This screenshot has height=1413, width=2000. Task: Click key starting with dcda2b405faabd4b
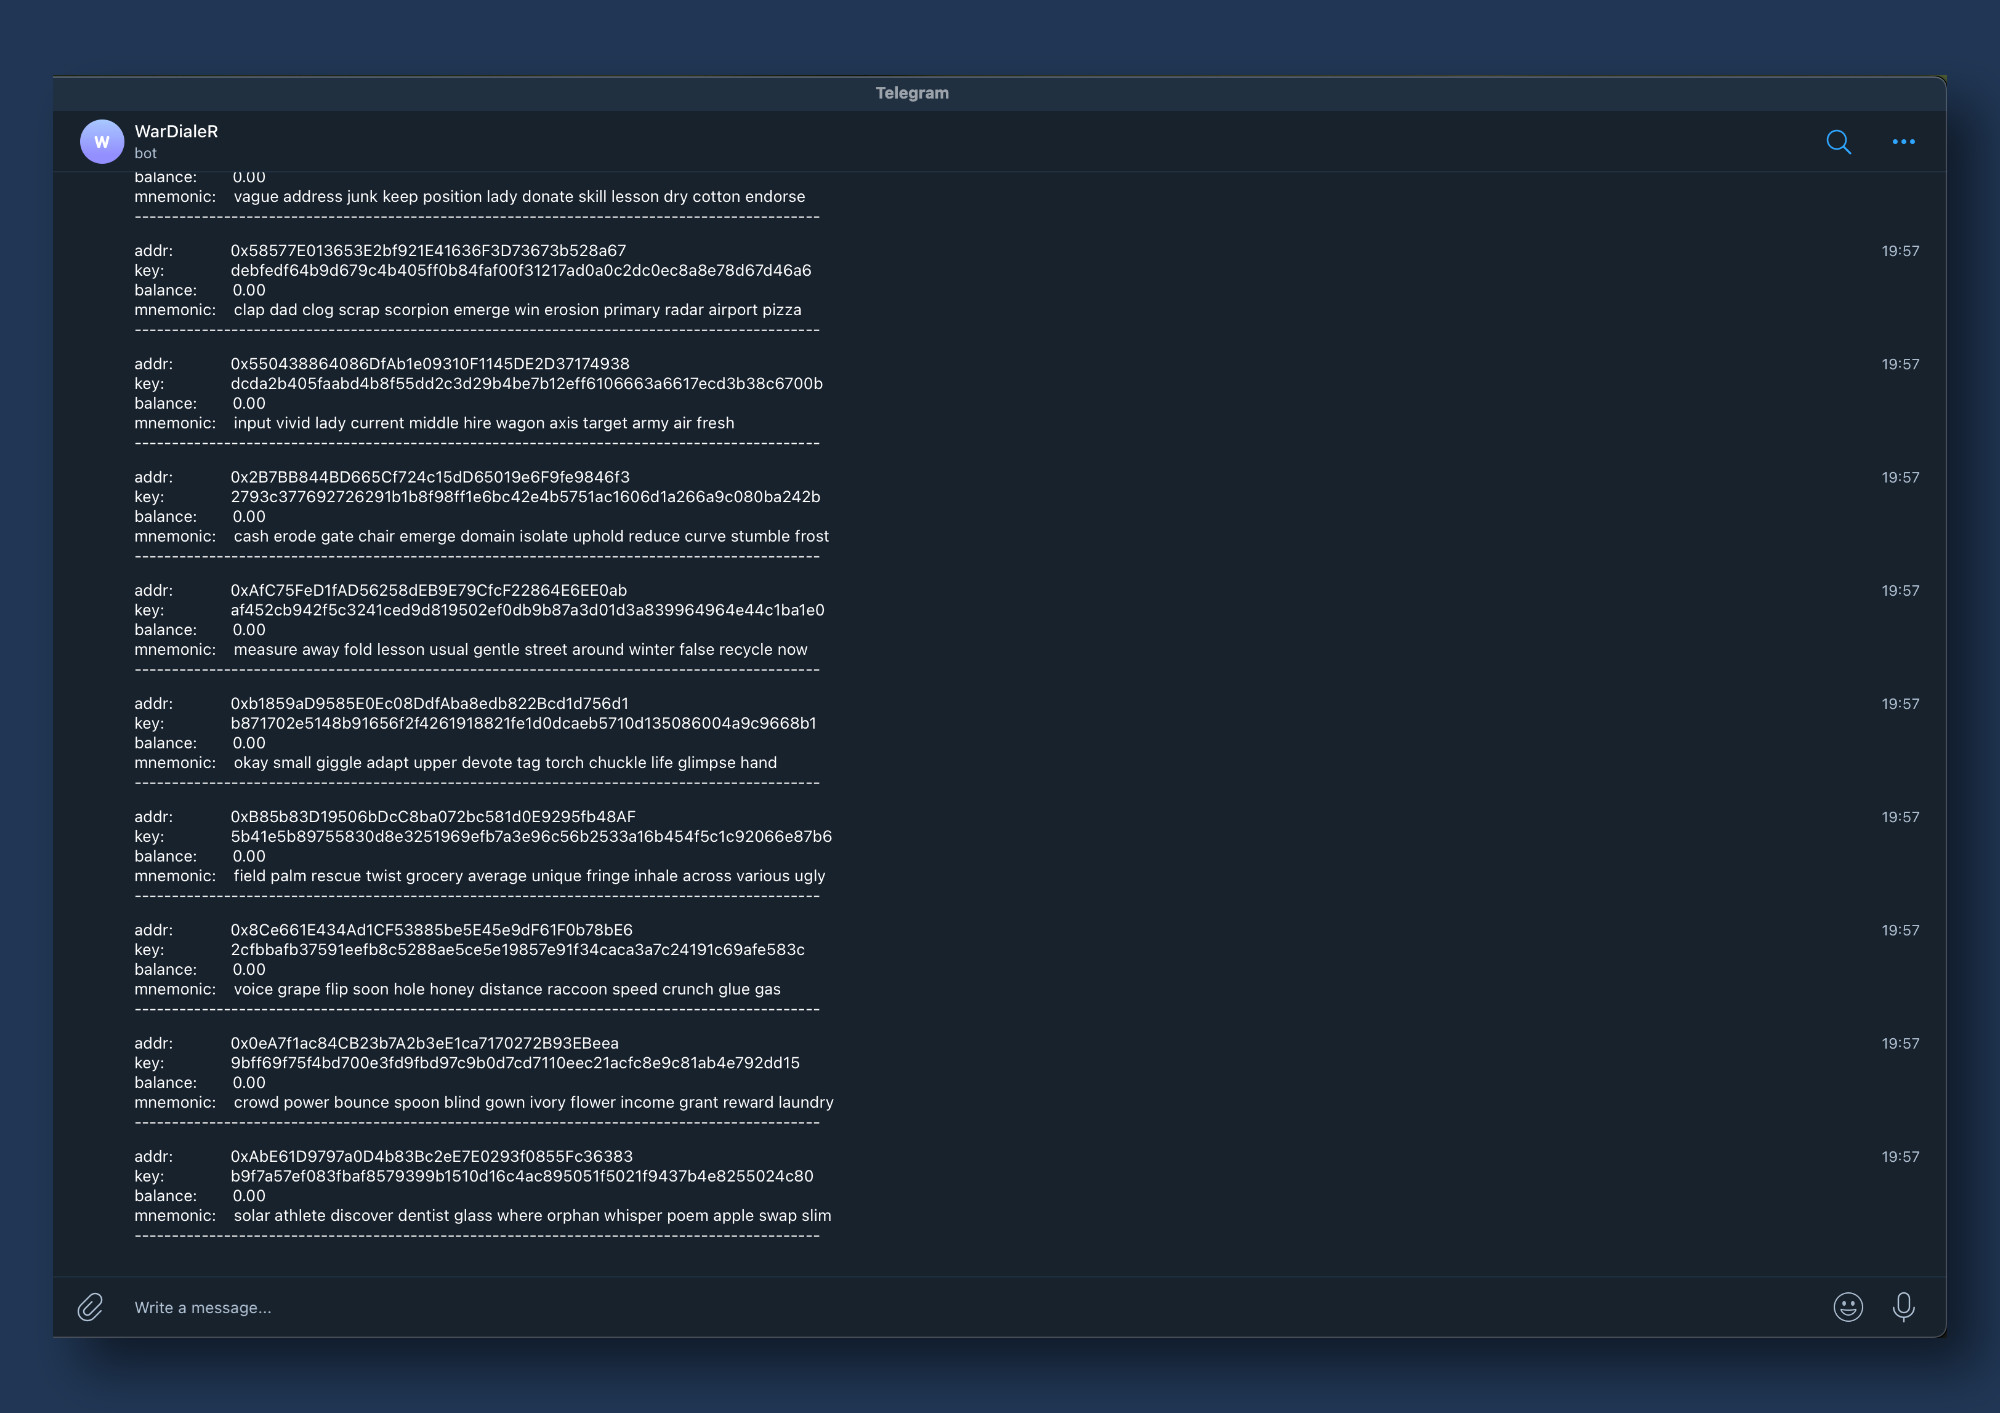click(527, 384)
